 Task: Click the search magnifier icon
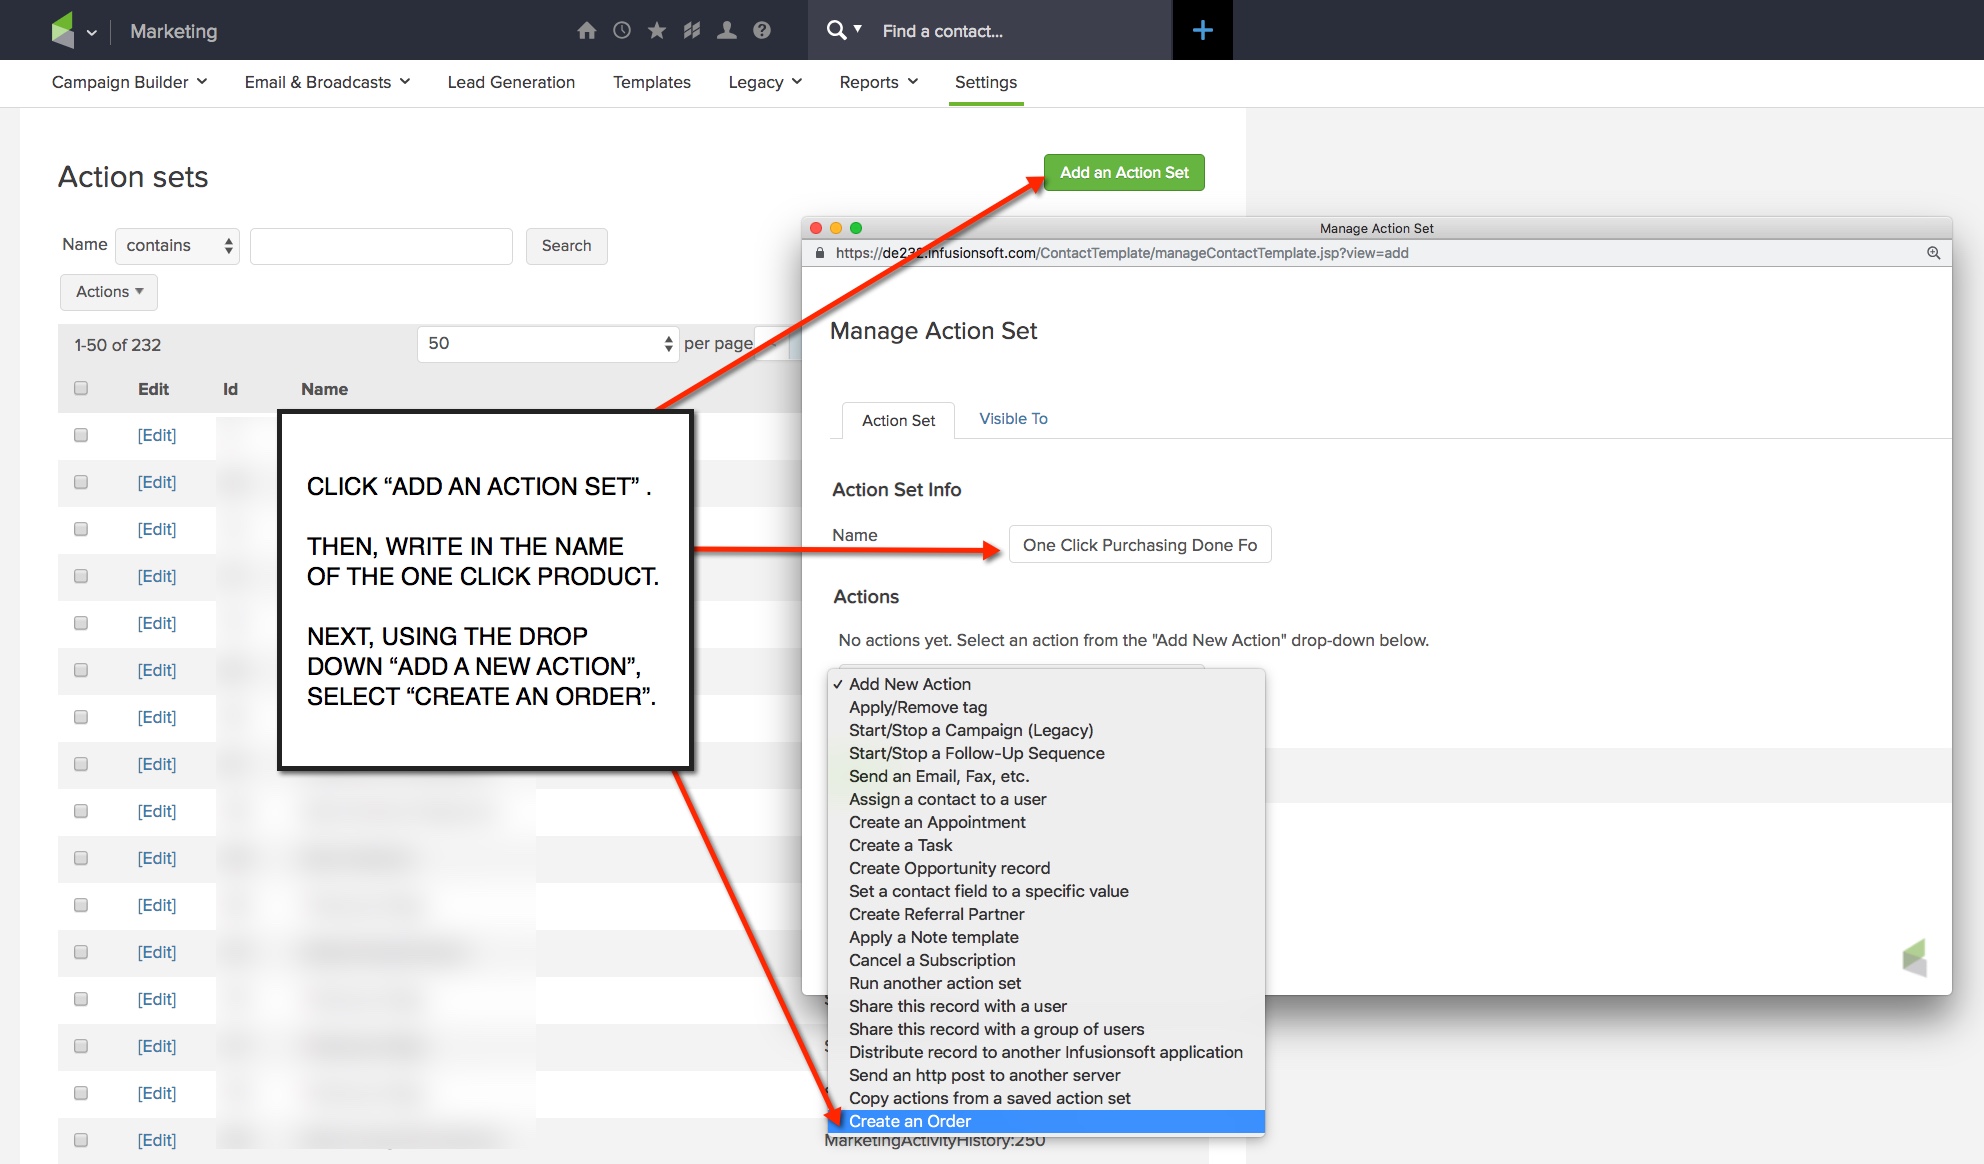click(836, 30)
